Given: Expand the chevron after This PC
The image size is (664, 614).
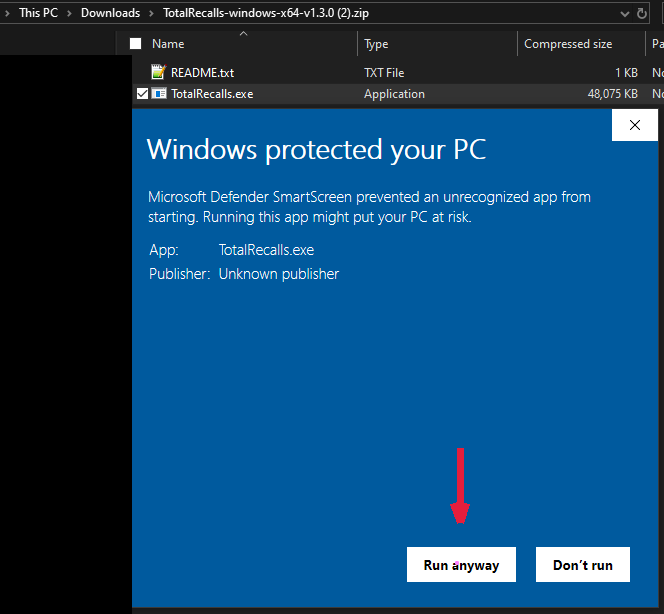Looking at the screenshot, I should click(69, 14).
